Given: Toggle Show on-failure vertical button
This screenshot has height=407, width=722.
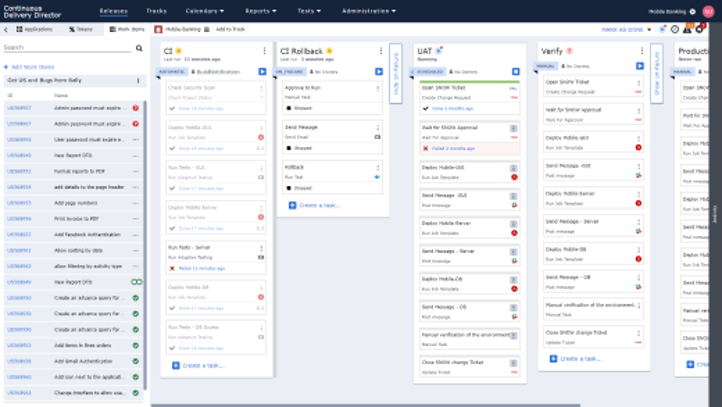Looking at the screenshot, I should tap(656, 72).
